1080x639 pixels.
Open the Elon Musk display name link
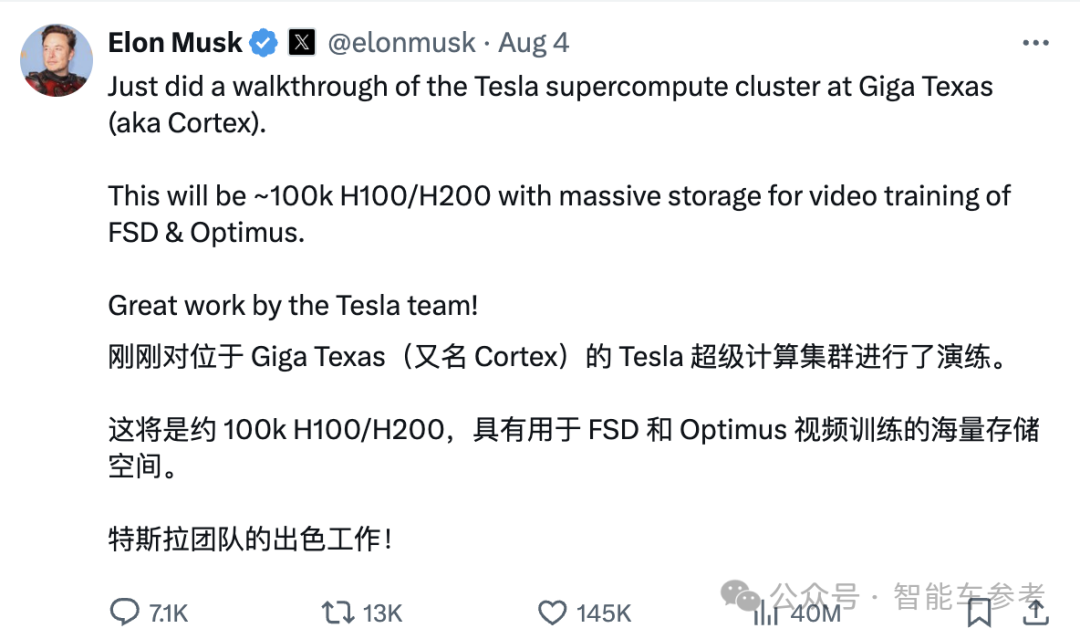pyautogui.click(x=174, y=43)
